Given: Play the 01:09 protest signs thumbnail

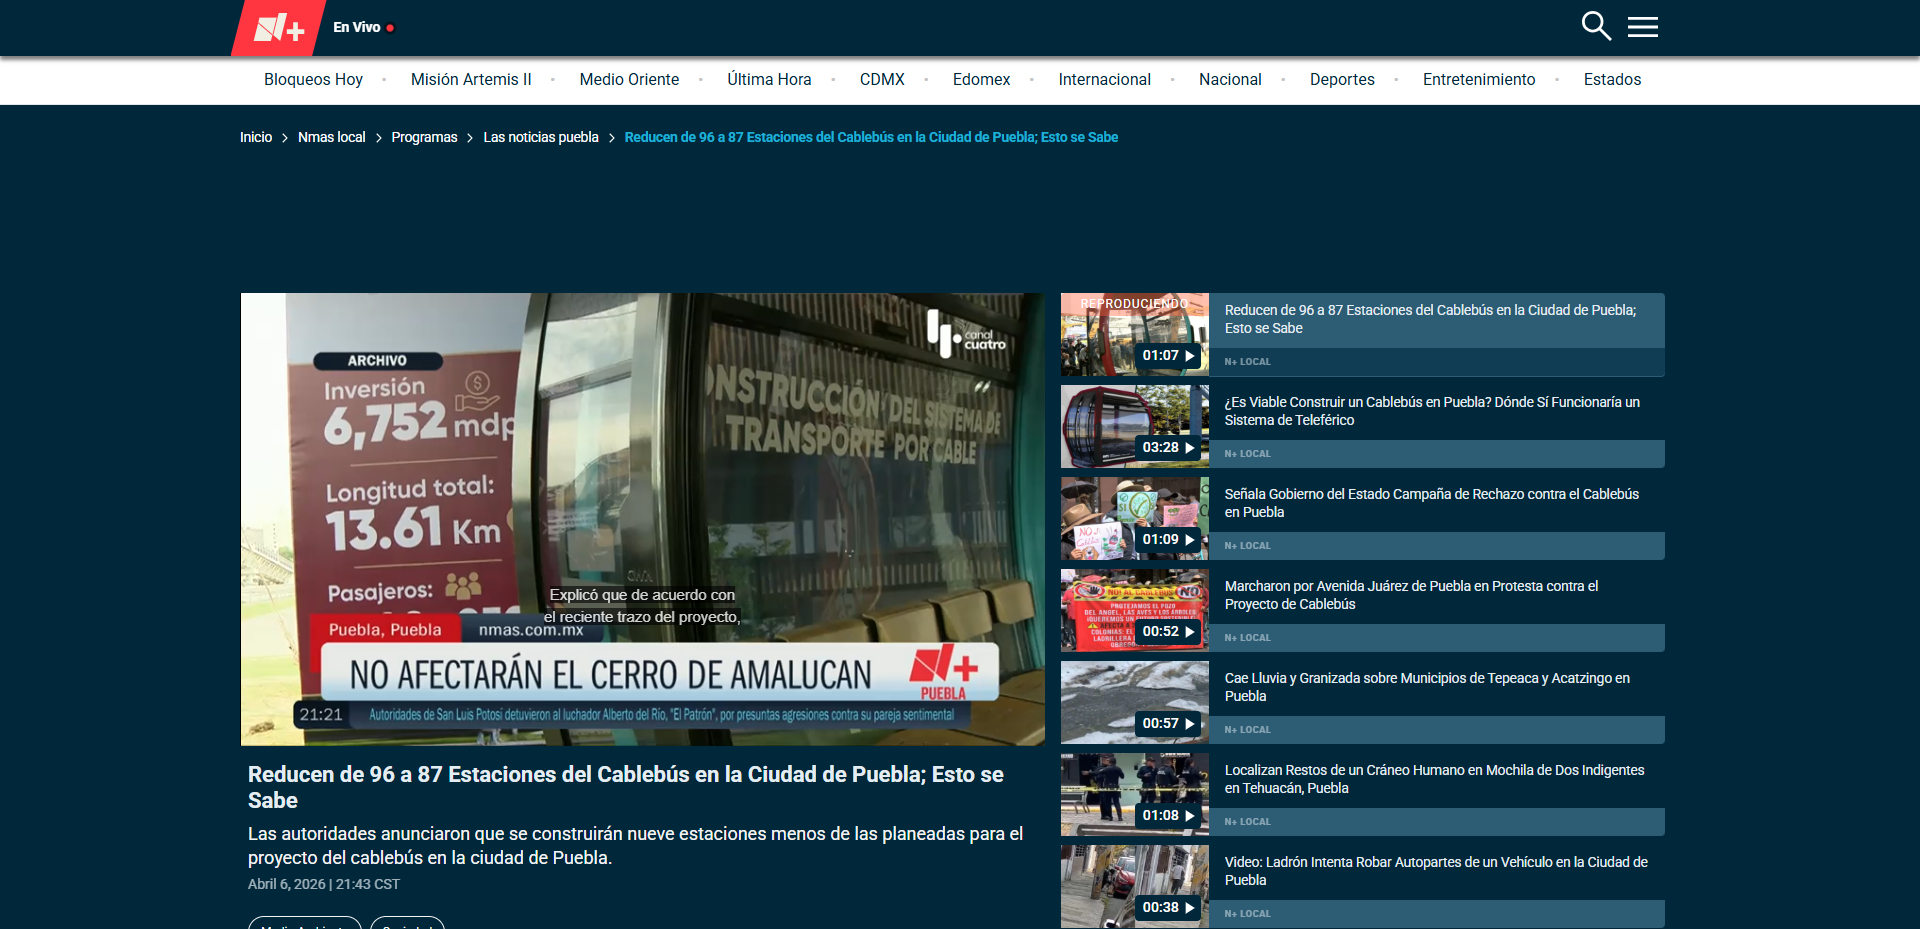Looking at the screenshot, I should click(1135, 519).
